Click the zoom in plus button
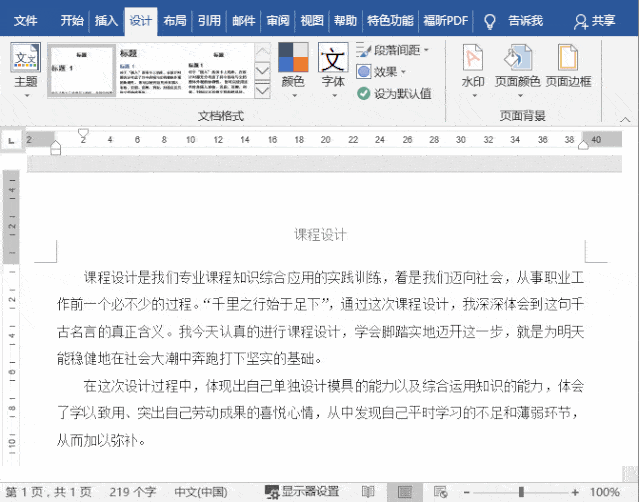Viewport: 639px width, 502px height. pyautogui.click(x=575, y=492)
